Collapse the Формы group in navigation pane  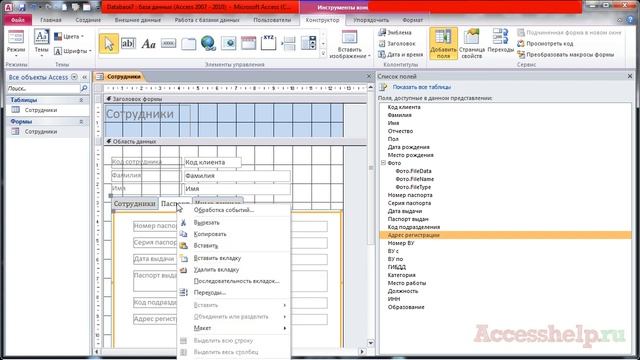81,122
